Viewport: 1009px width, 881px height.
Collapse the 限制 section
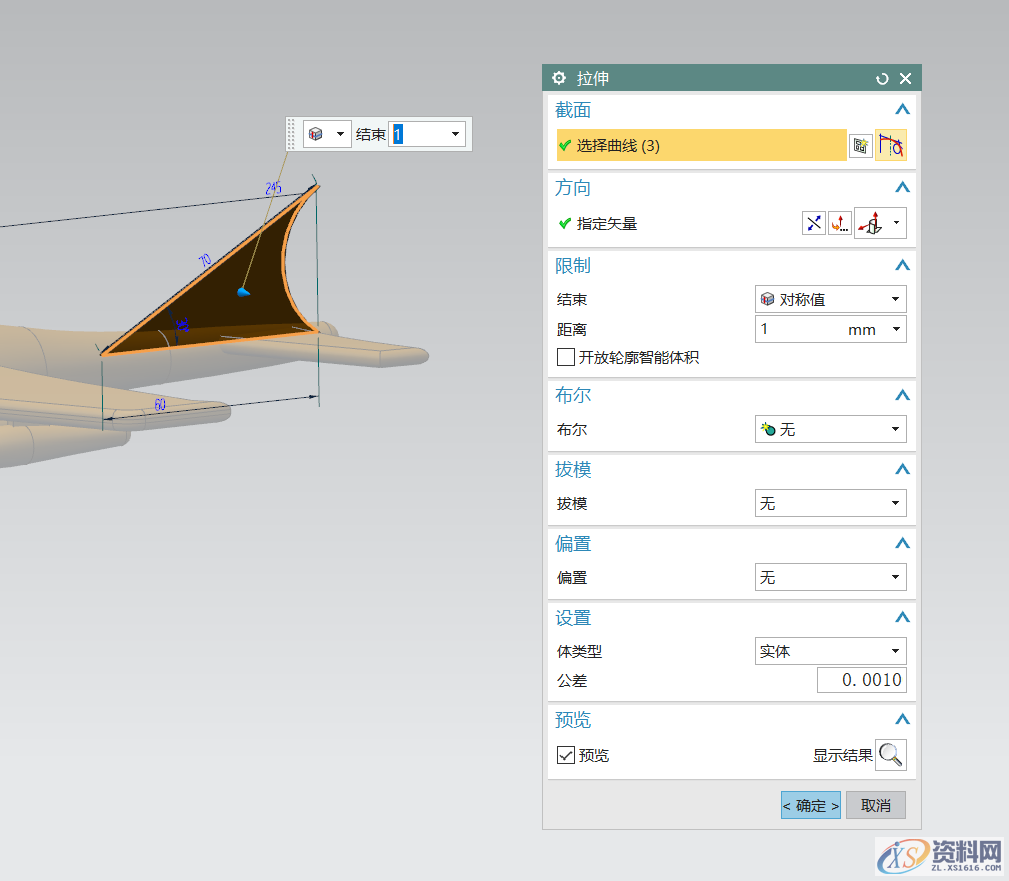902,265
